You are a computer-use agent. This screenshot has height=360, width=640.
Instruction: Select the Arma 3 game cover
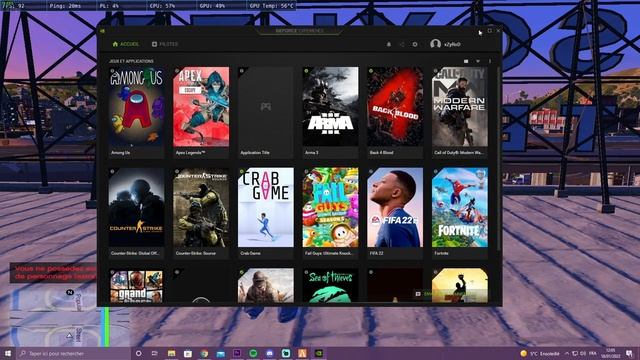tap(330, 107)
